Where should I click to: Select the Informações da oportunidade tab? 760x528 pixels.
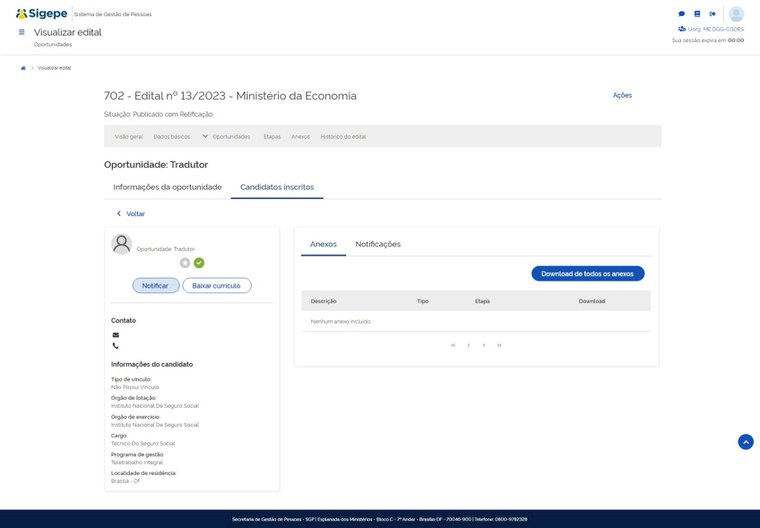(x=167, y=187)
